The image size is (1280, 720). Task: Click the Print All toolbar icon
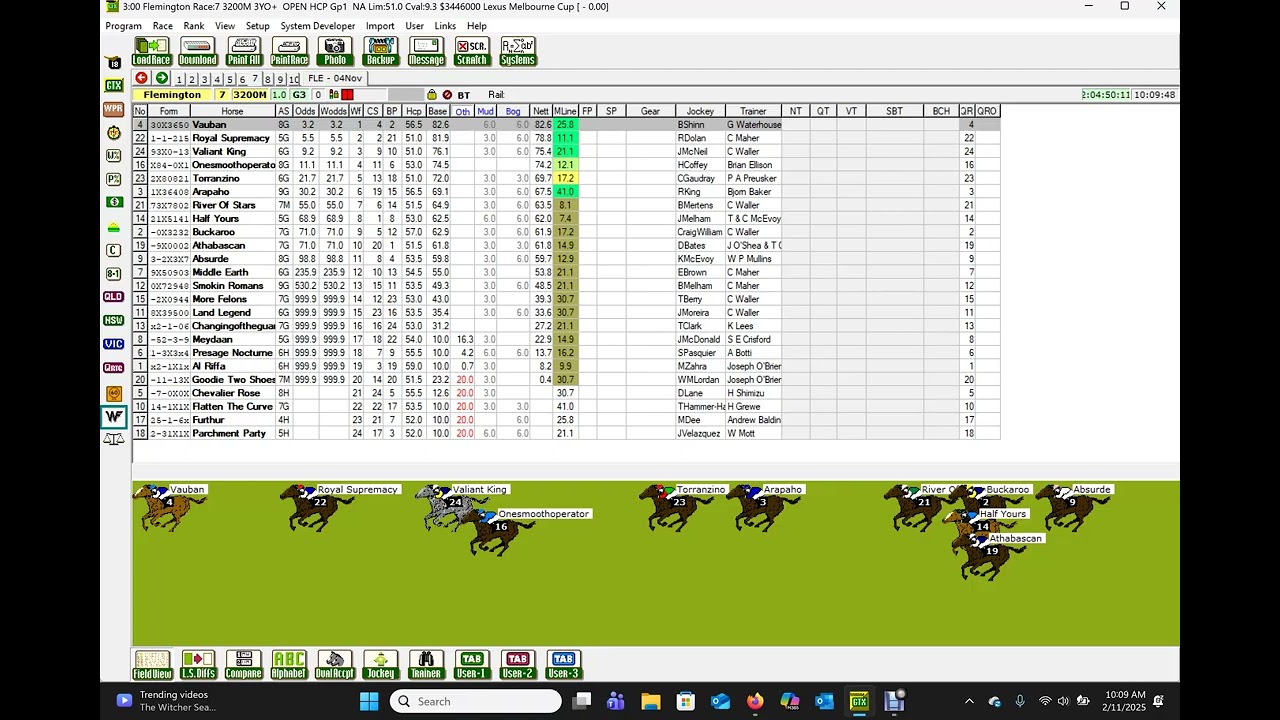click(x=244, y=52)
